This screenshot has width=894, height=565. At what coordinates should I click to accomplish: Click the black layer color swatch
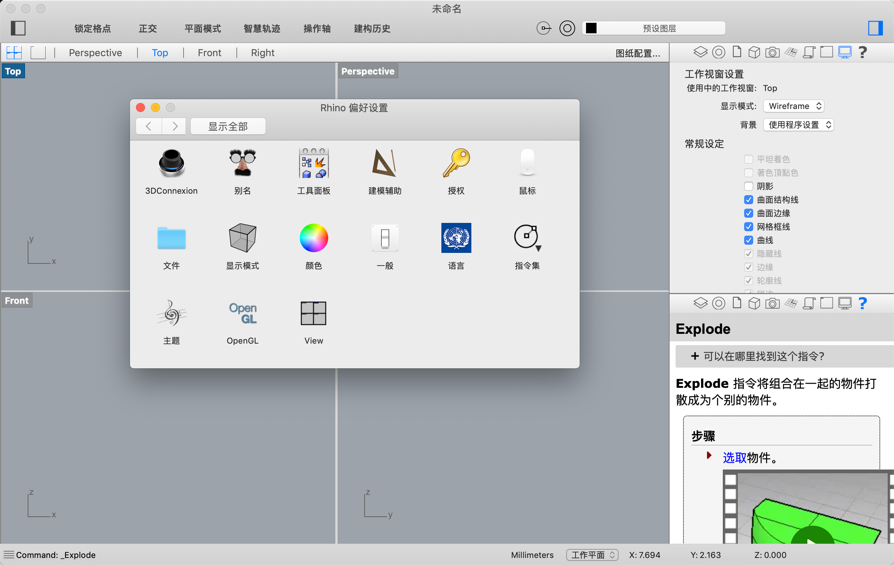tap(591, 28)
